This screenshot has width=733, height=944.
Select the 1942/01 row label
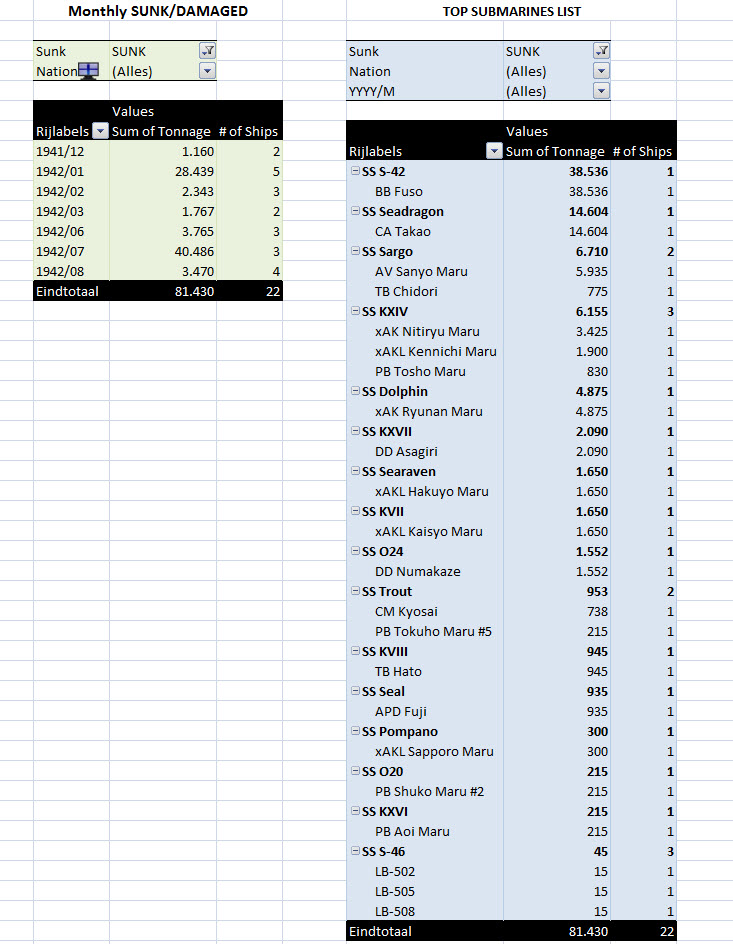tap(71, 171)
